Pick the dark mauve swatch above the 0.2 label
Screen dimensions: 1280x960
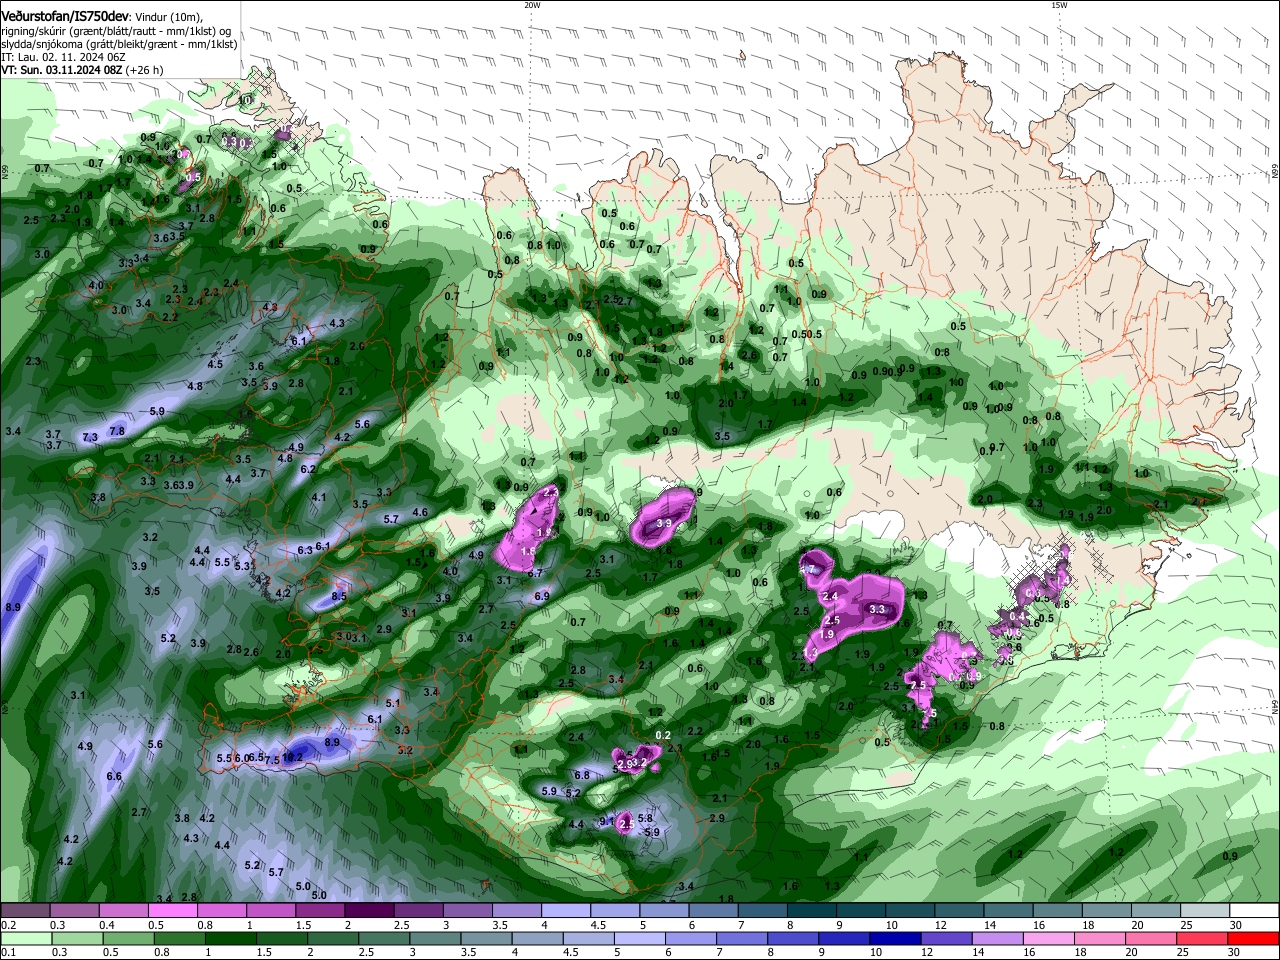point(24,911)
